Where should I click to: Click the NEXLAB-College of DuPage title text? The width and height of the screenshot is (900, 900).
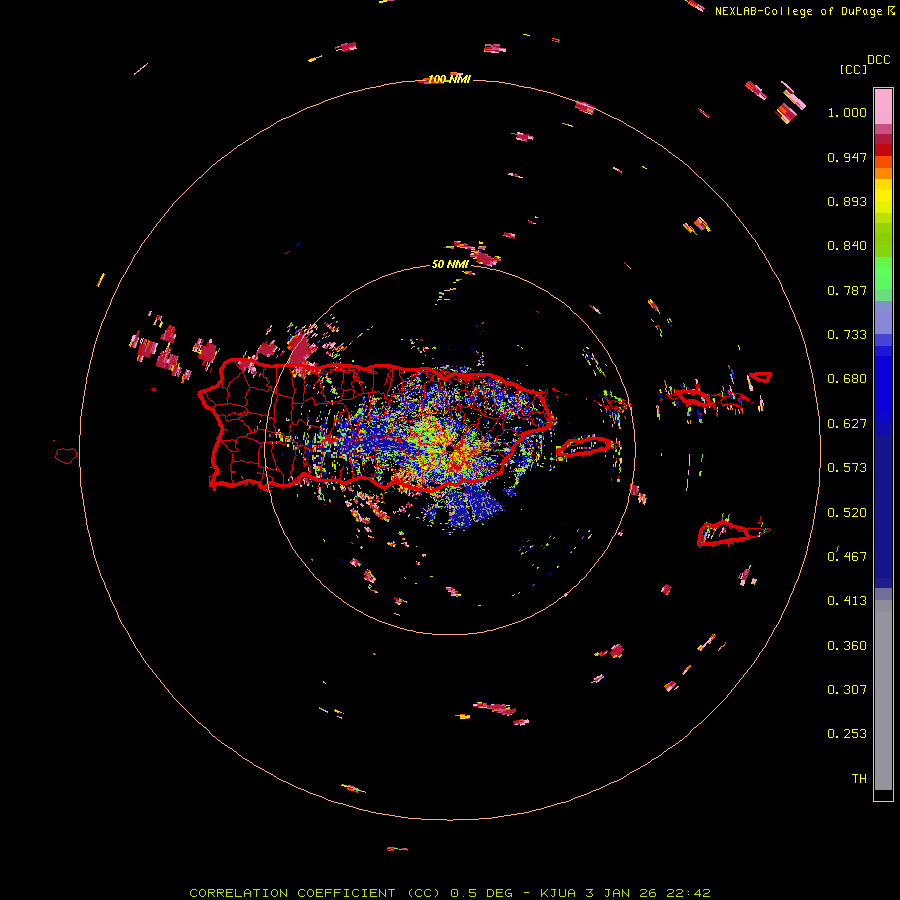[x=798, y=11]
